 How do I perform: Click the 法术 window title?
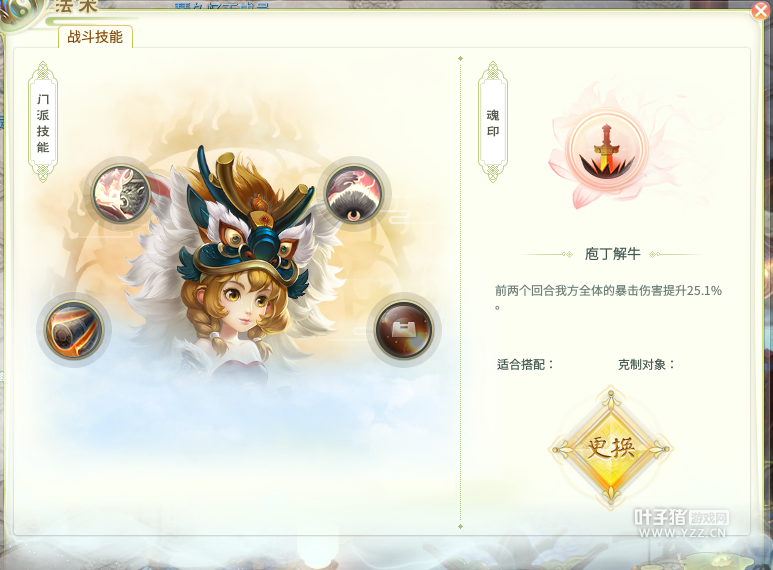(76, 6)
